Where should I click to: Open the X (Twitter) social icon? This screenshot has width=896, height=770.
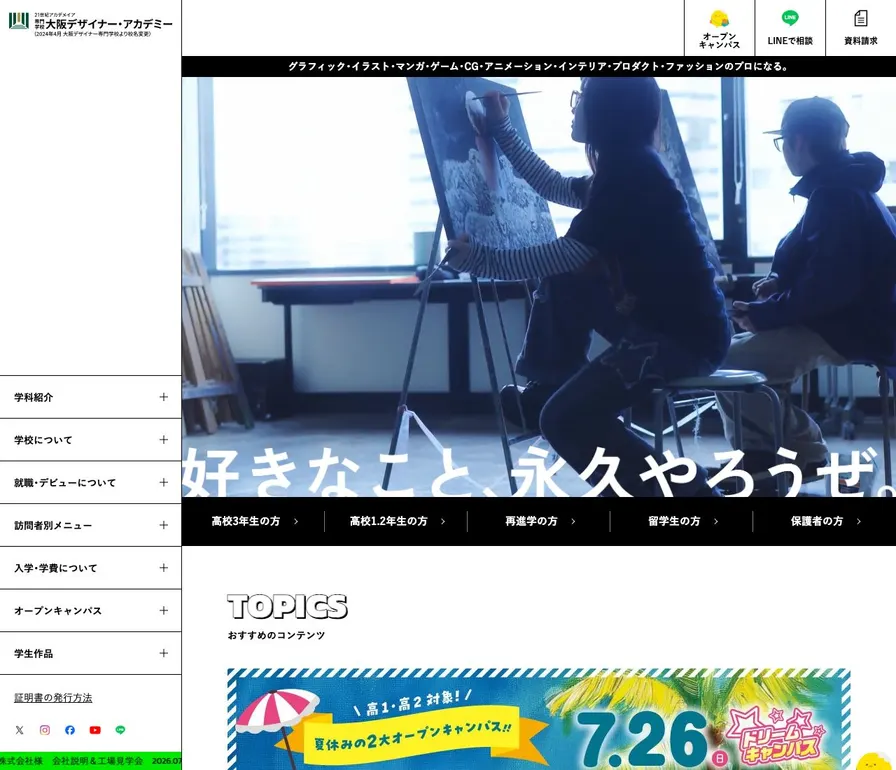tap(19, 730)
